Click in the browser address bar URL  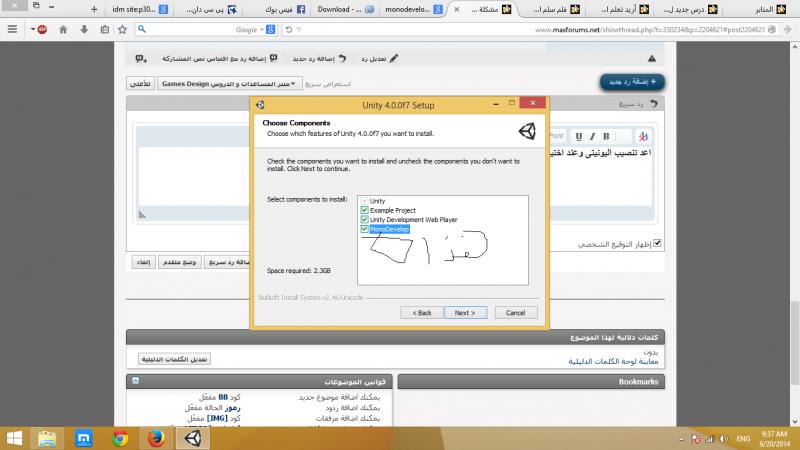(648, 30)
